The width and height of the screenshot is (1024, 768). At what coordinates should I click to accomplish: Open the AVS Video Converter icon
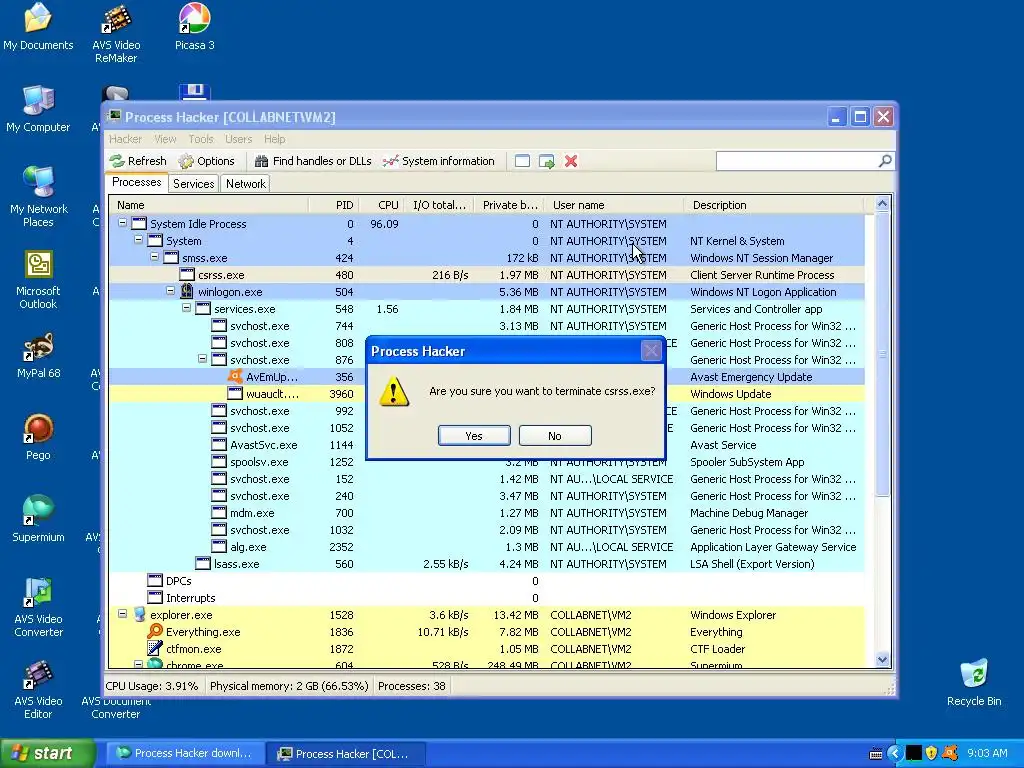[38, 608]
